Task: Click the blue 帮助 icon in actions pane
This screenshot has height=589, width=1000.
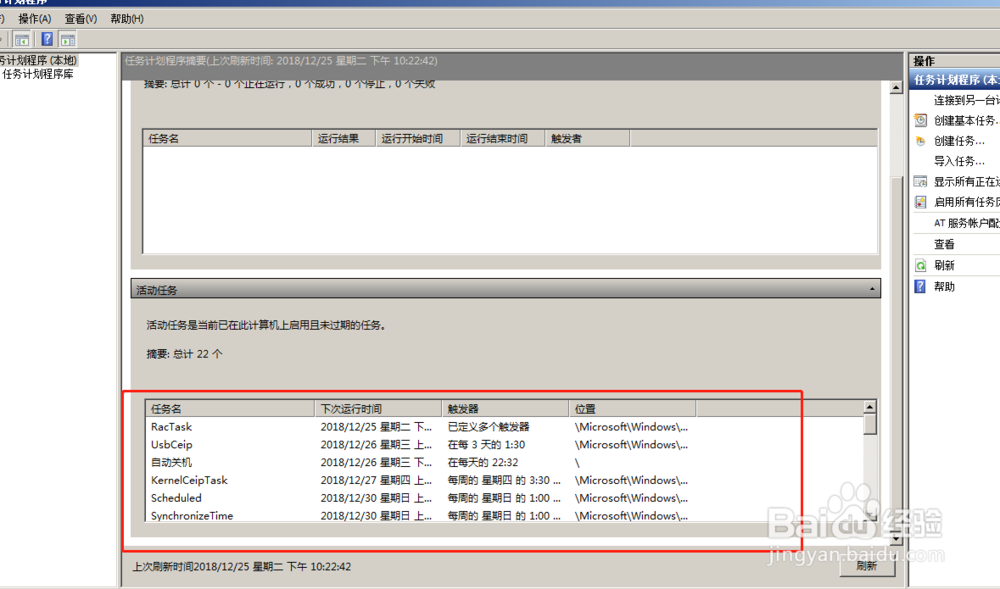Action: (920, 286)
